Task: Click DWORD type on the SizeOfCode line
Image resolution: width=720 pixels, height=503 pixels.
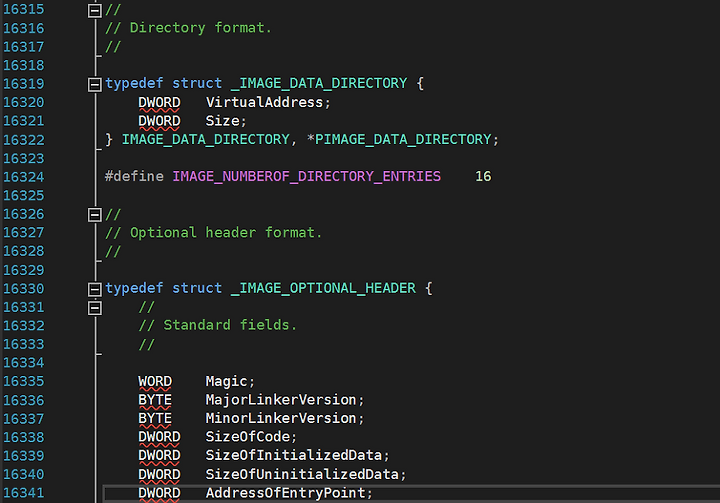Action: click(x=159, y=436)
